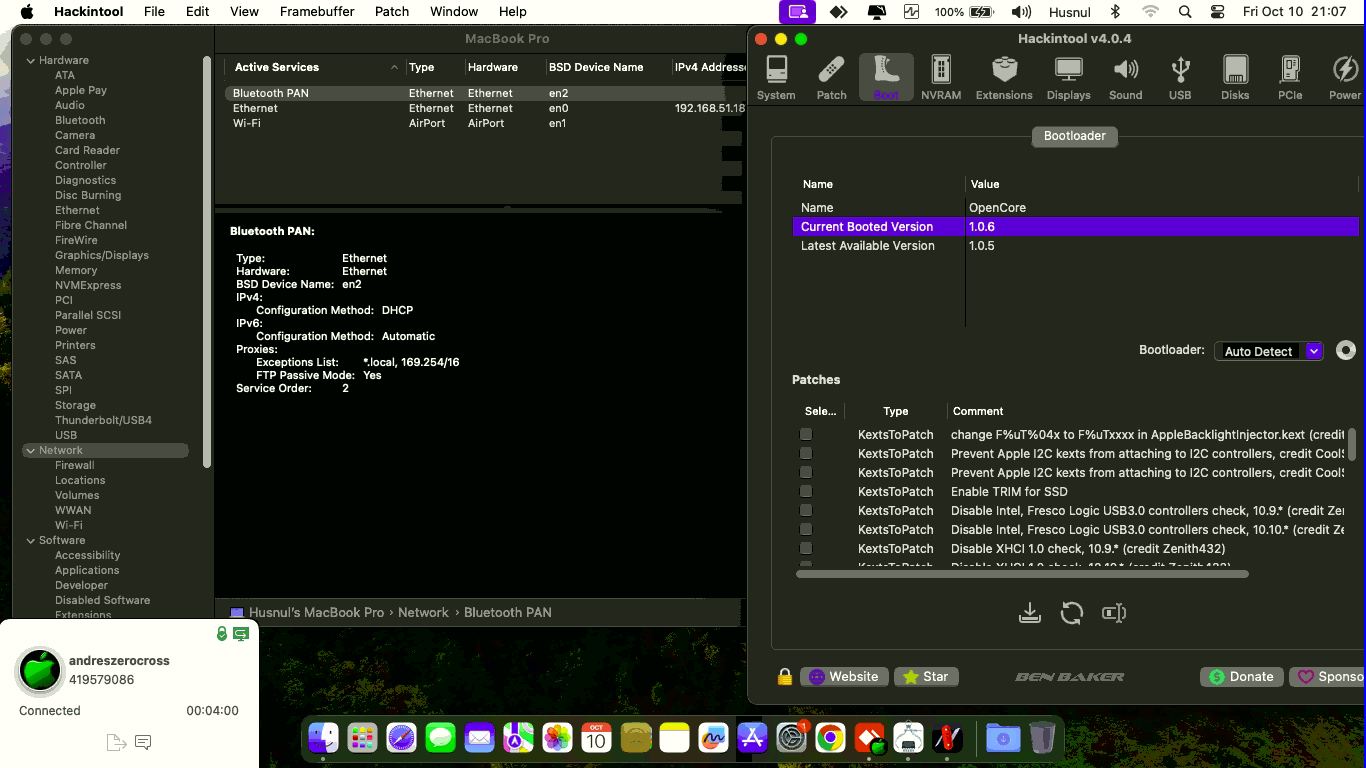Click the rename icon below the Patches list
Image resolution: width=1366 pixels, height=768 pixels.
(1114, 613)
